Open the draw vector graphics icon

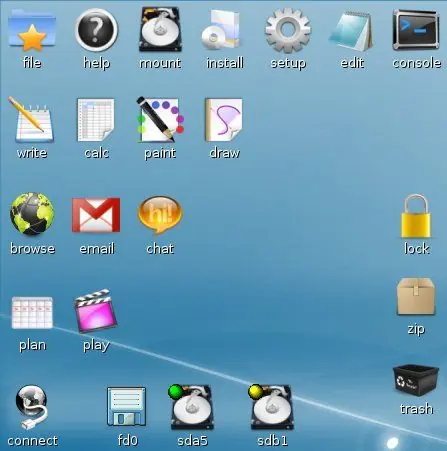224,120
